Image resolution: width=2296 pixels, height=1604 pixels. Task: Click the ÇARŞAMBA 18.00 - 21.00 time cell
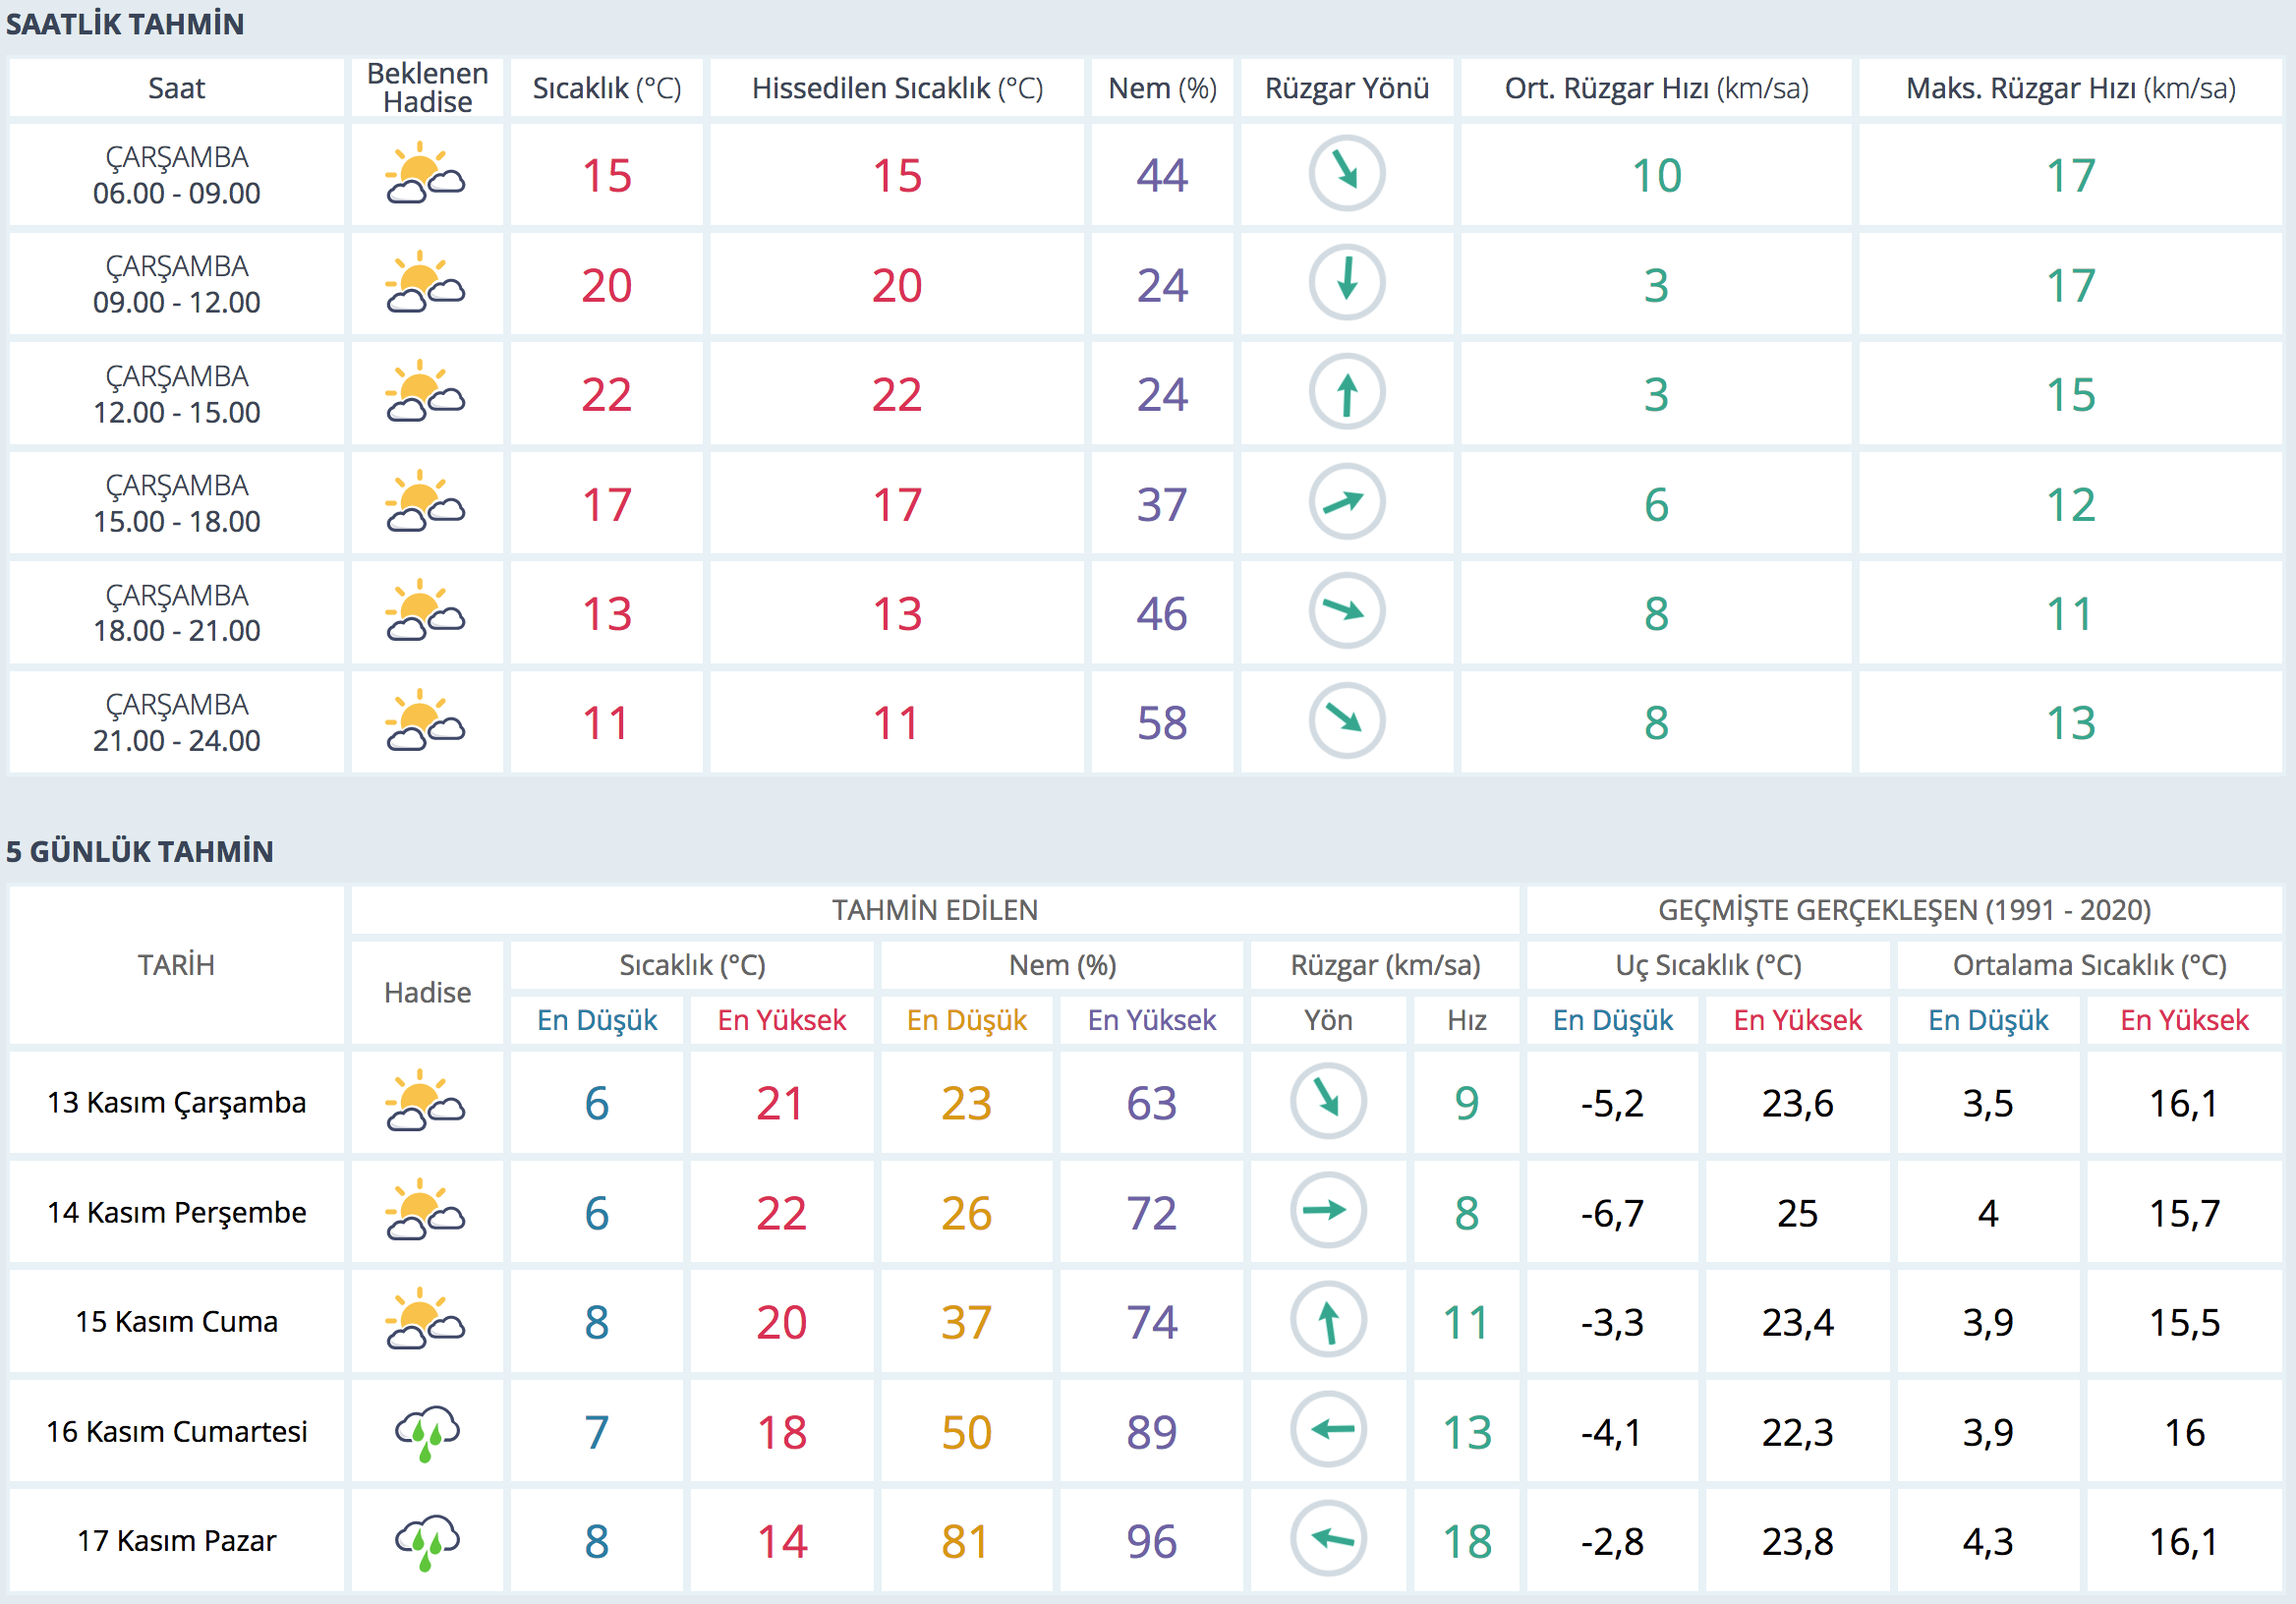pos(177,612)
